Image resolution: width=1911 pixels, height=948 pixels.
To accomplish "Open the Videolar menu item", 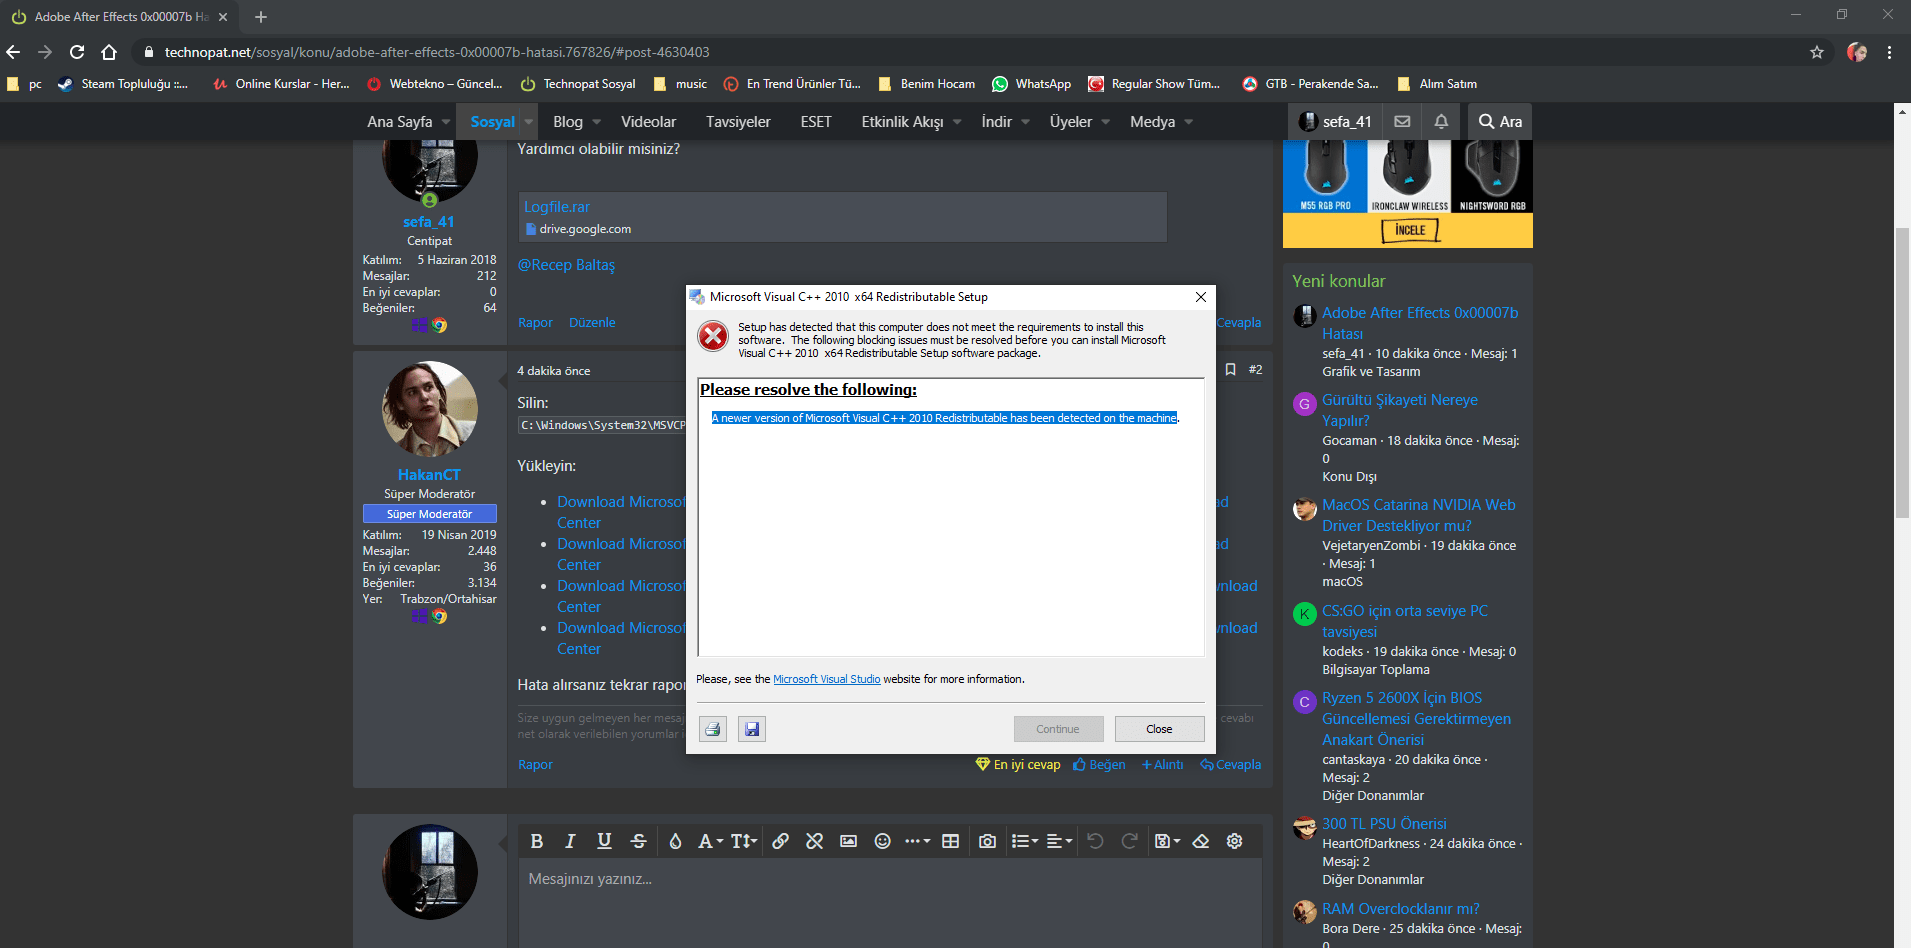I will [x=648, y=122].
